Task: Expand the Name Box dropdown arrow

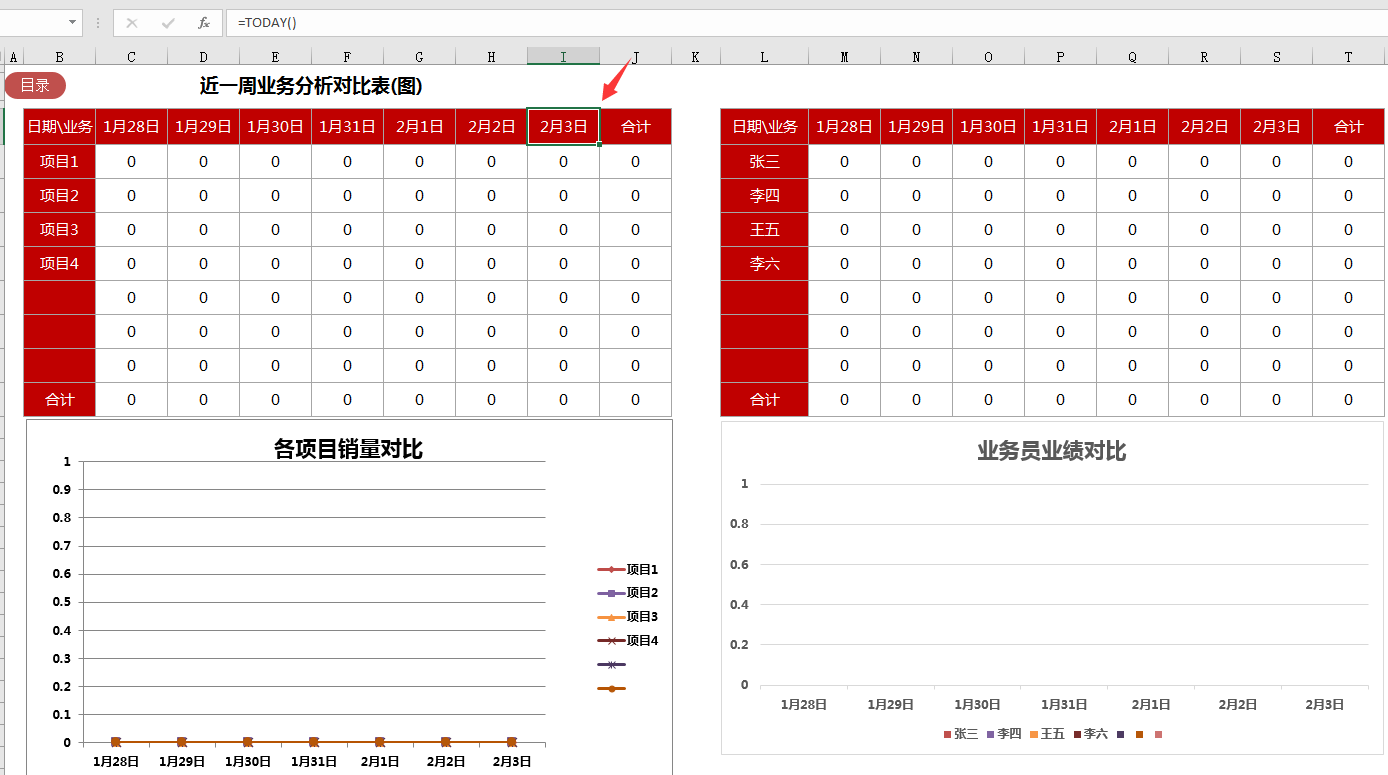Action: (74, 22)
